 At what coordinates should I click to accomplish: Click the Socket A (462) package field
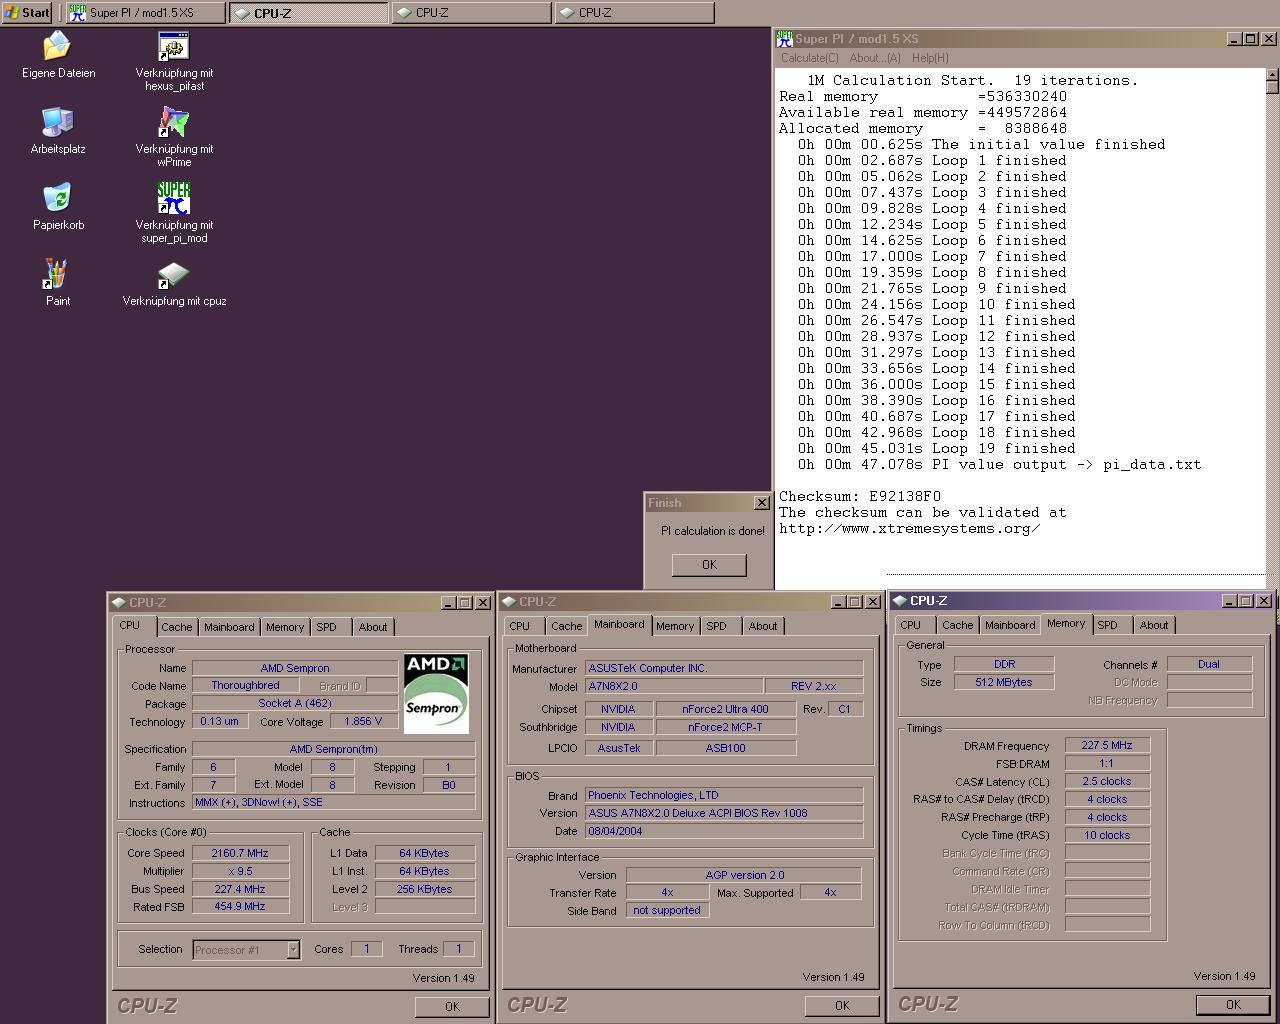(x=295, y=703)
